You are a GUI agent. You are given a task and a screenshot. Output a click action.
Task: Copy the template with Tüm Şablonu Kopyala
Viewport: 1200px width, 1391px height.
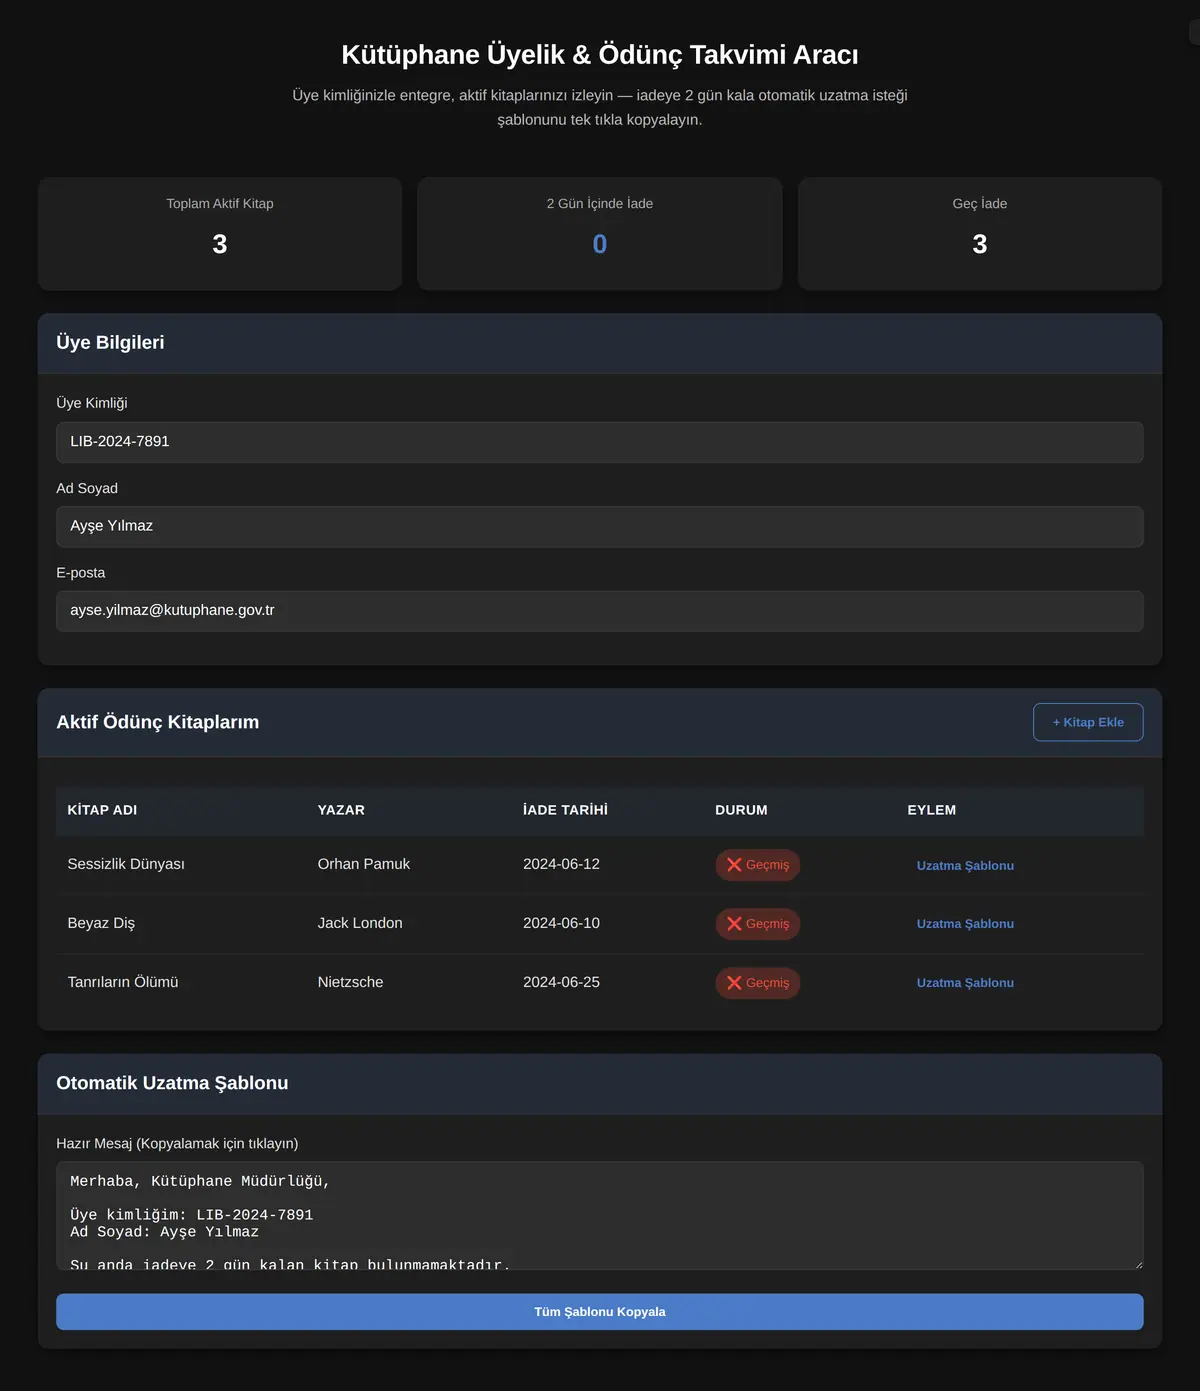coord(600,1312)
